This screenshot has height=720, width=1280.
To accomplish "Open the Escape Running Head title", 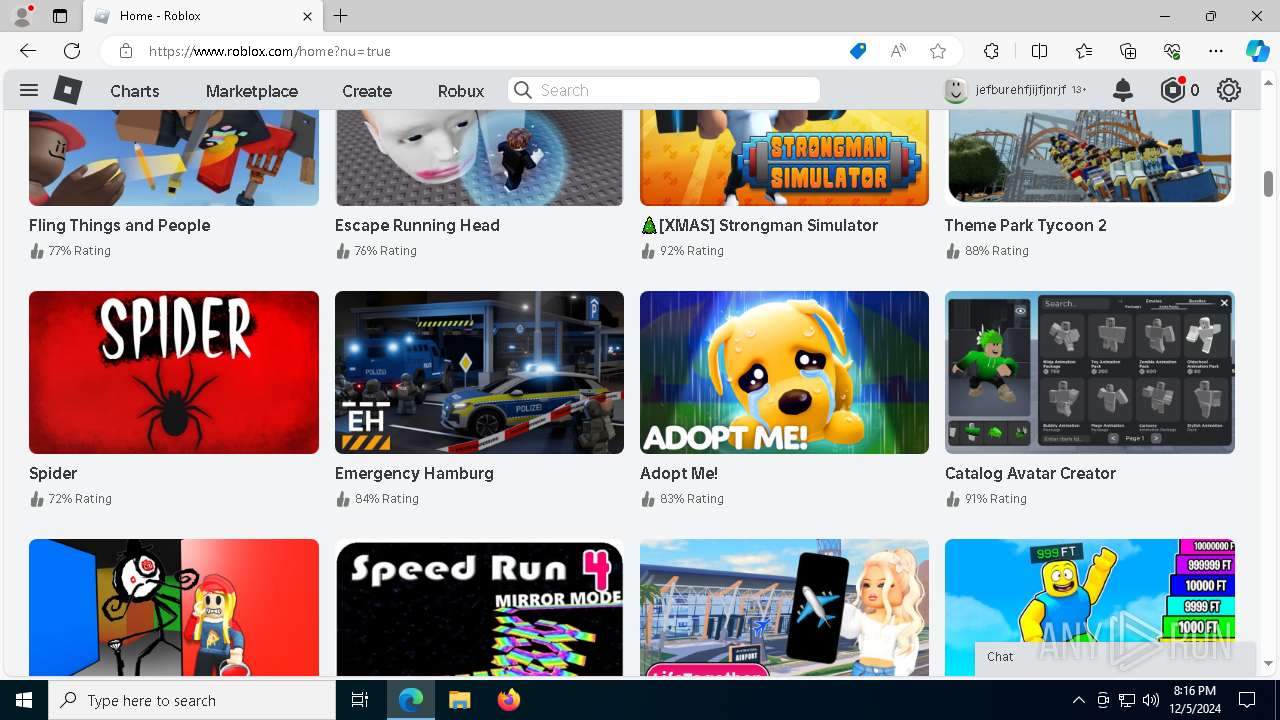I will 417,225.
